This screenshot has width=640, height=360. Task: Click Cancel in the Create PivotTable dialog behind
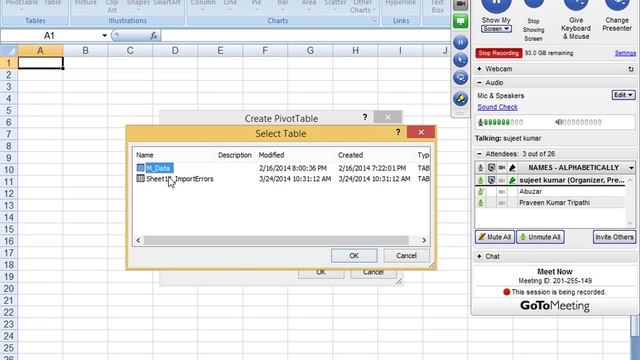coord(373,273)
